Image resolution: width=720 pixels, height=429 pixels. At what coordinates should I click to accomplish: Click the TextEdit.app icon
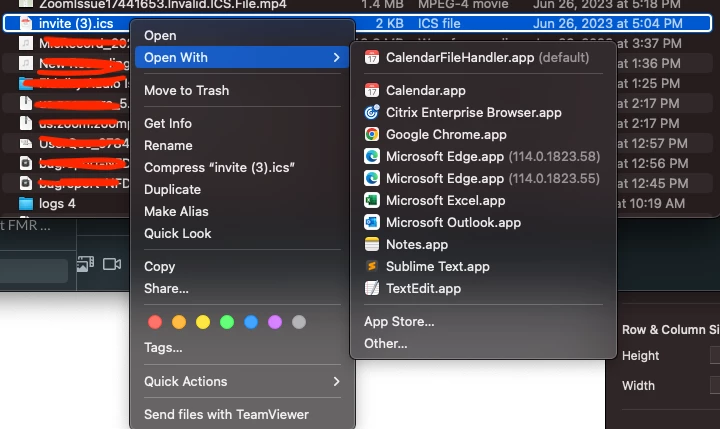tap(372, 288)
